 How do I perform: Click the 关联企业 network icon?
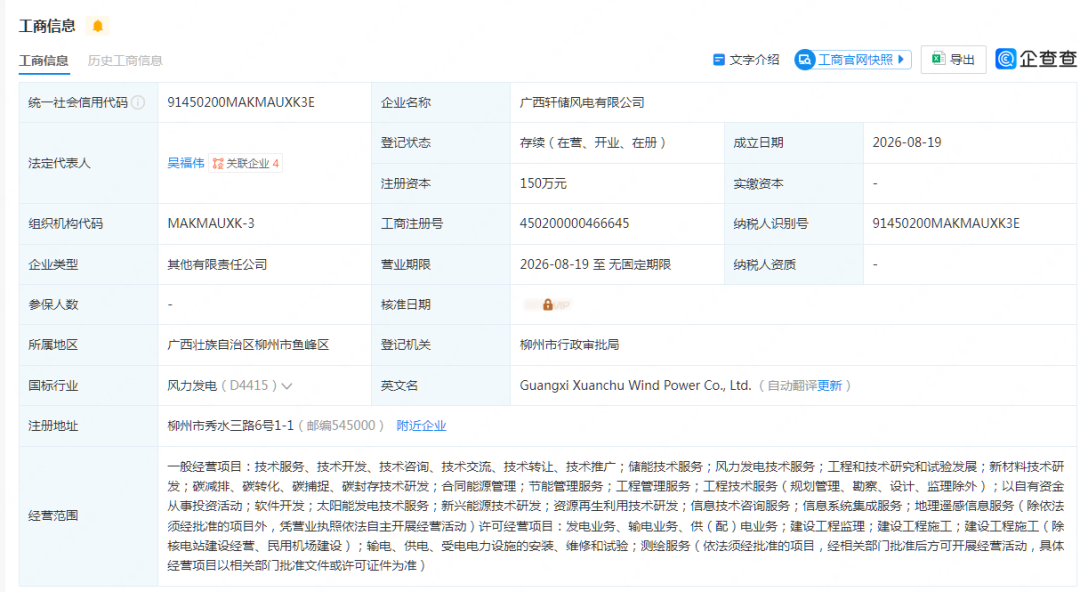coord(218,163)
